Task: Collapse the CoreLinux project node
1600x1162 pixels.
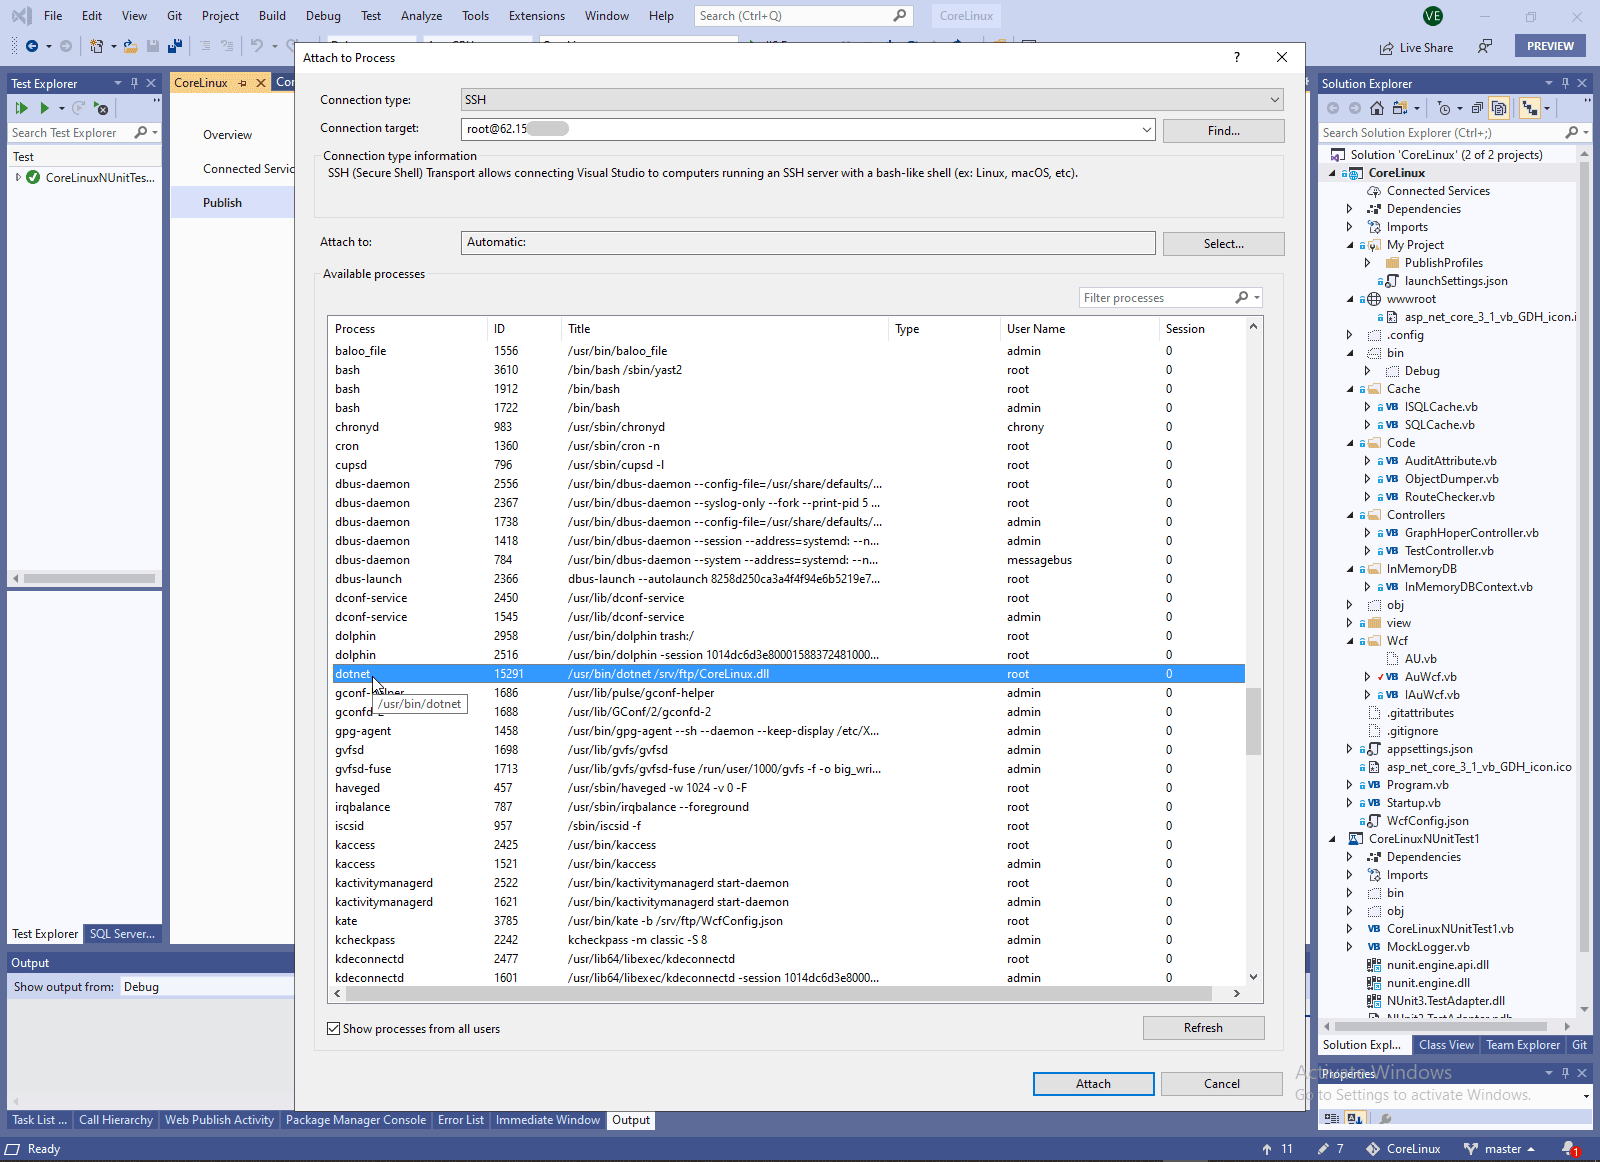Action: (1332, 173)
